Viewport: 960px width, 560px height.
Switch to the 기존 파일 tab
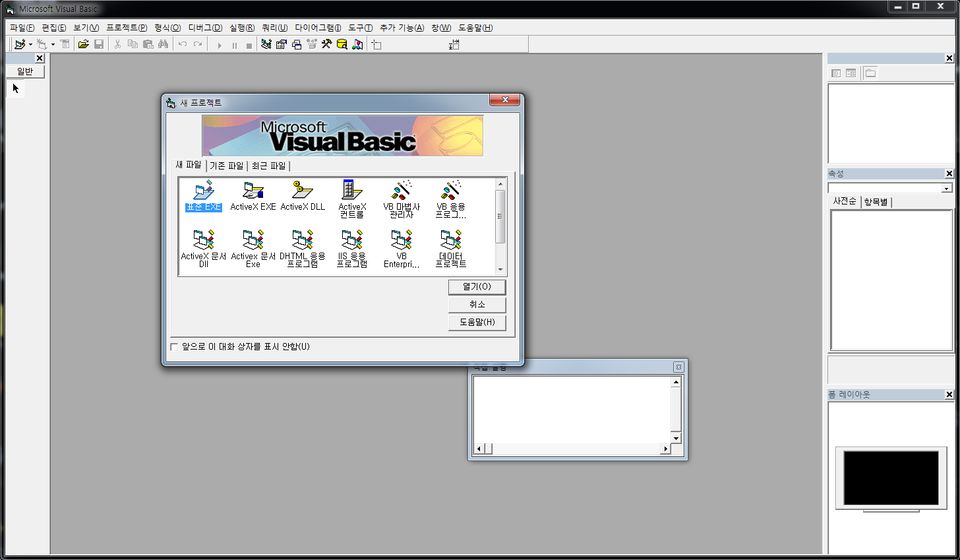point(227,166)
